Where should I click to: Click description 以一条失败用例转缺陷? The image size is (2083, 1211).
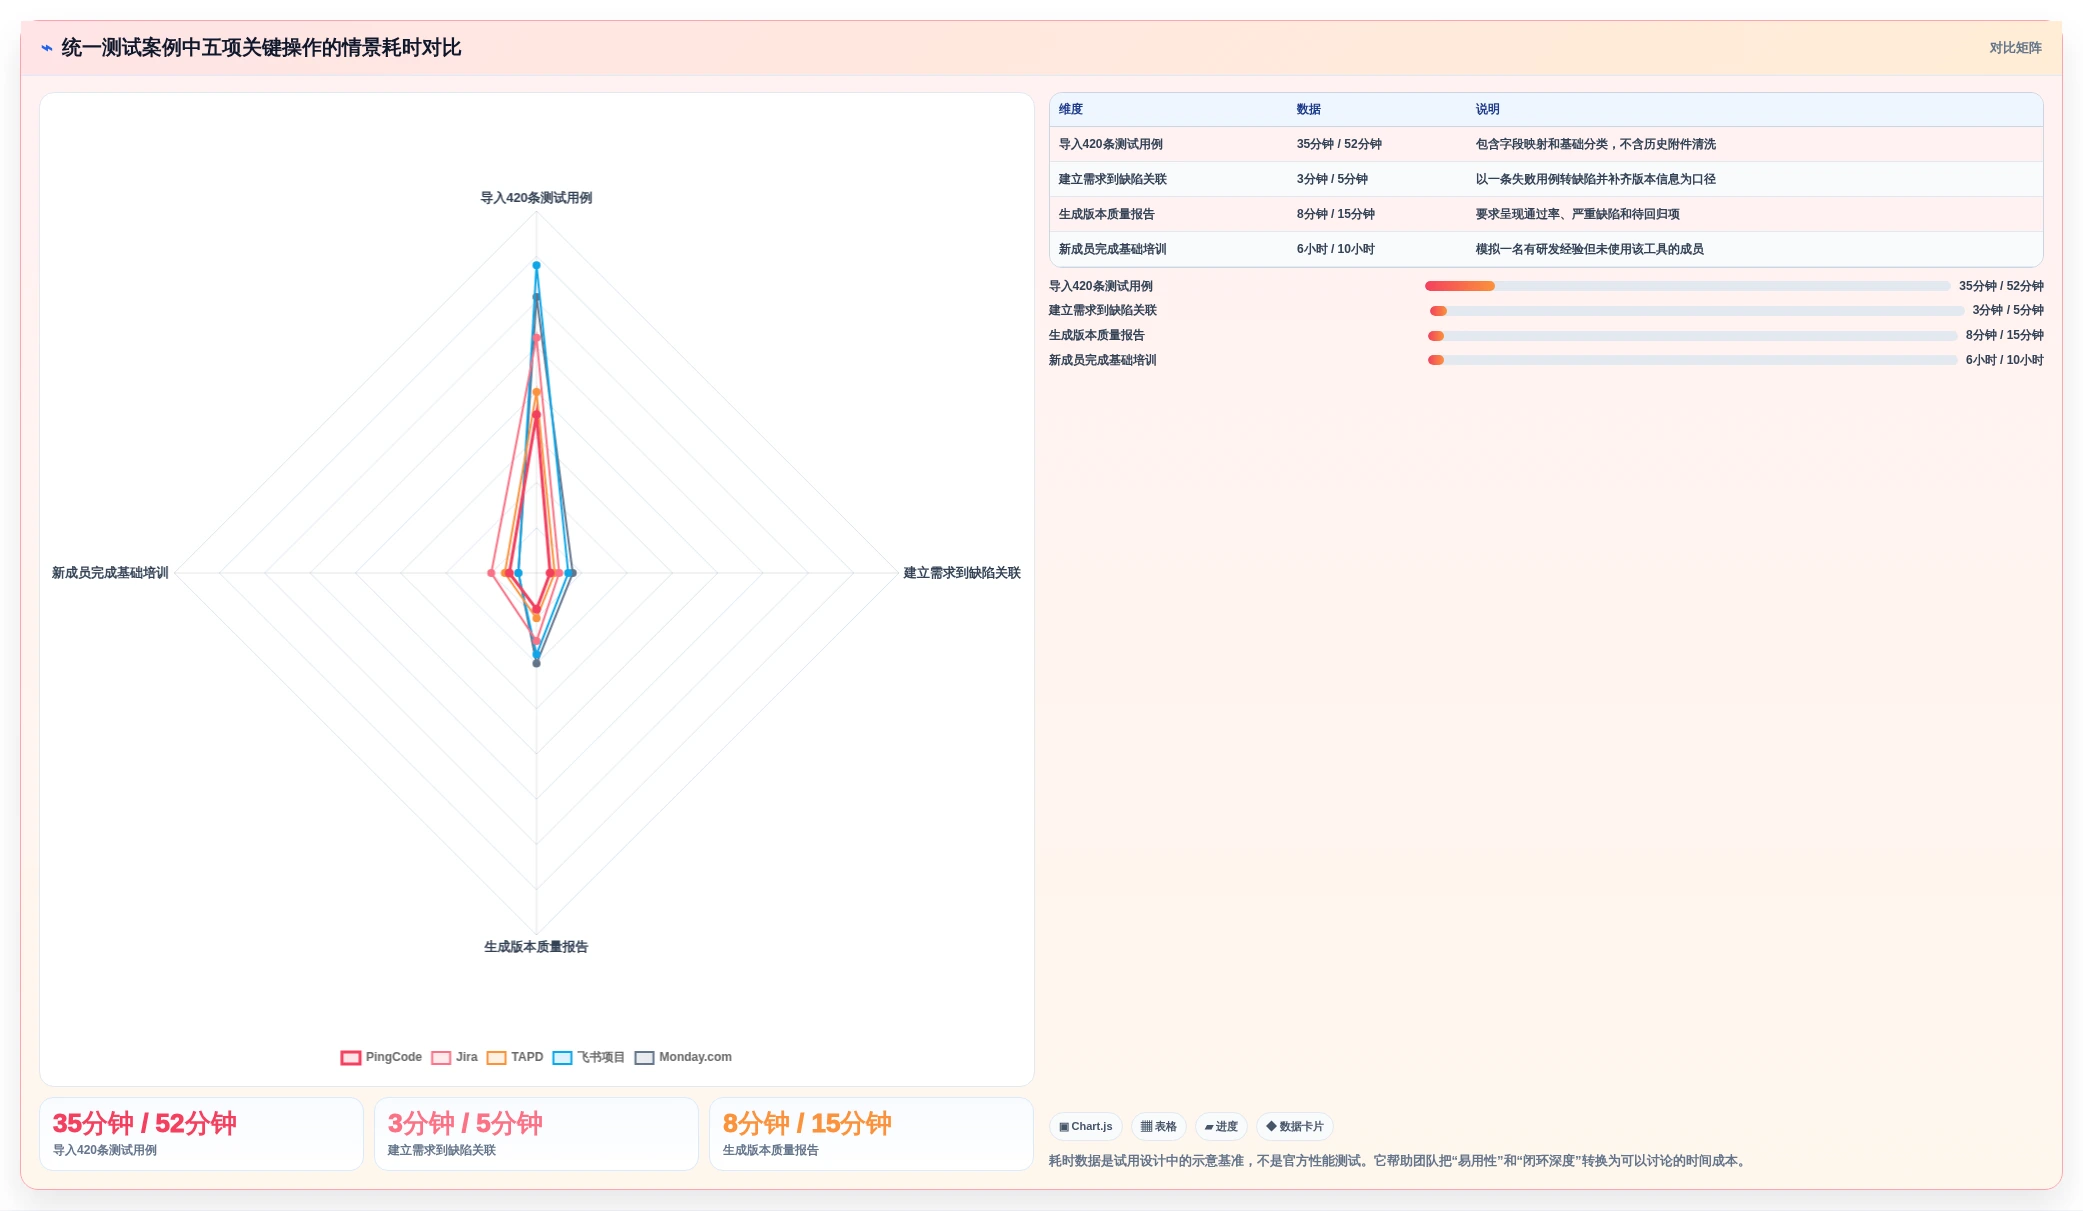pyautogui.click(x=1596, y=180)
